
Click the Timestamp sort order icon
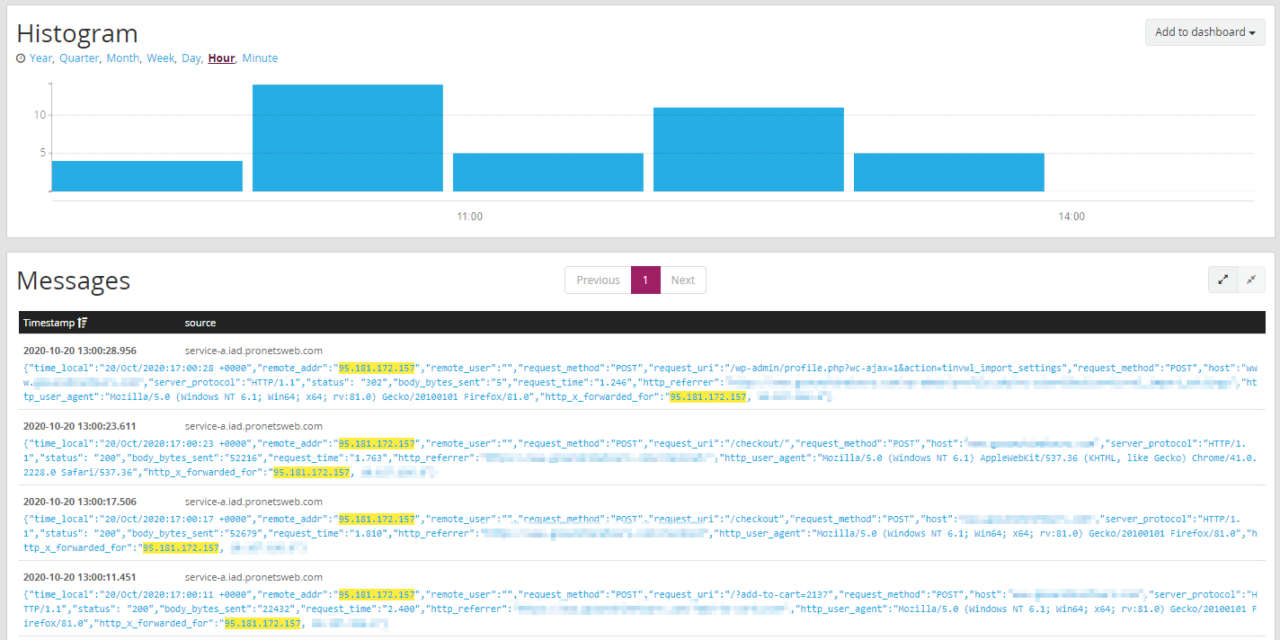pos(82,323)
